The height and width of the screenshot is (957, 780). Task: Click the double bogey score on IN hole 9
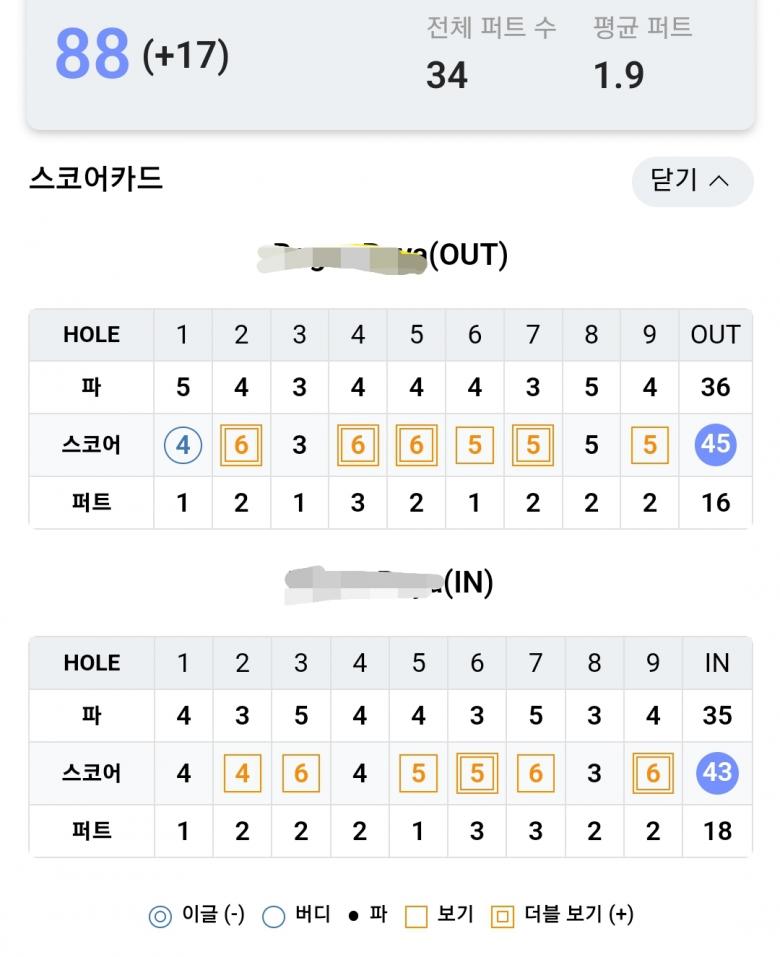[x=653, y=773]
